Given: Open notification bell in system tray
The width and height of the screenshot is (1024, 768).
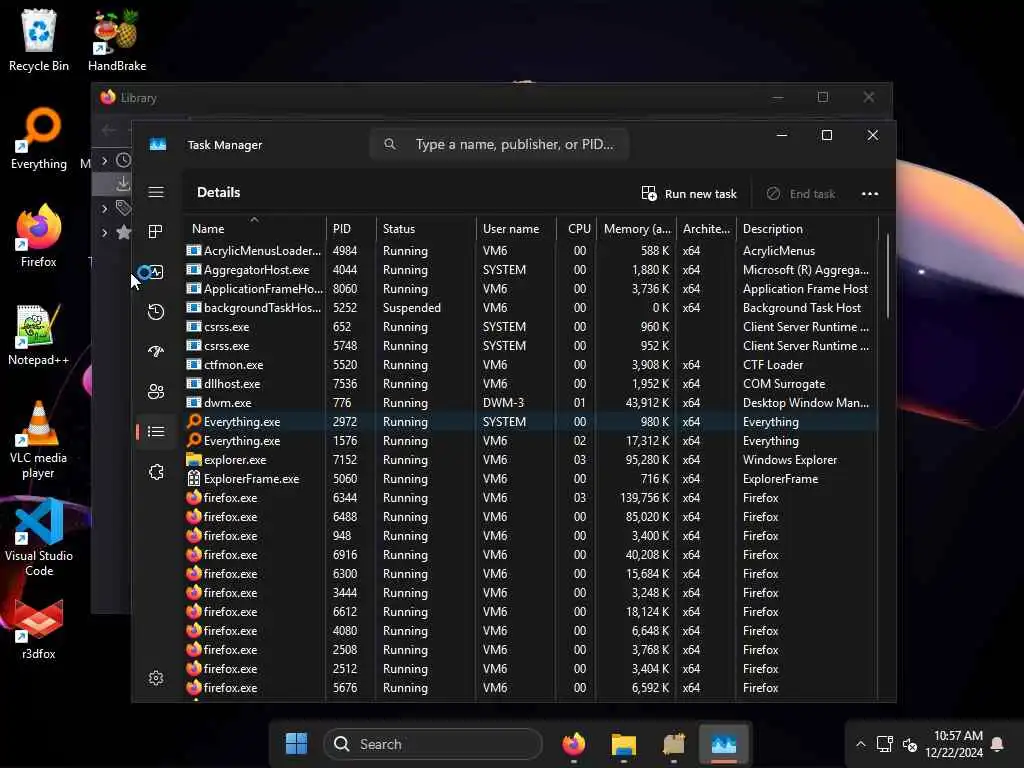Looking at the screenshot, I should click(997, 744).
